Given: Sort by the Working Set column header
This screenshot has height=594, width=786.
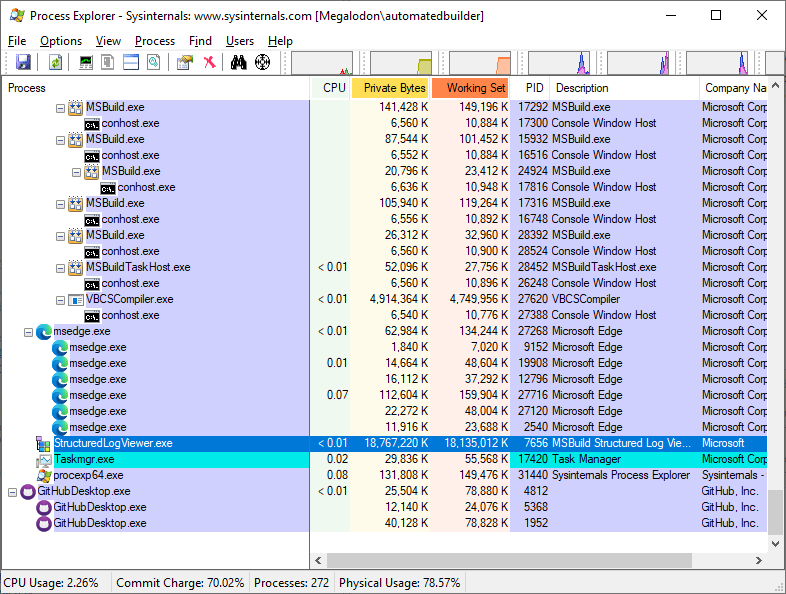Looking at the screenshot, I should click(470, 88).
